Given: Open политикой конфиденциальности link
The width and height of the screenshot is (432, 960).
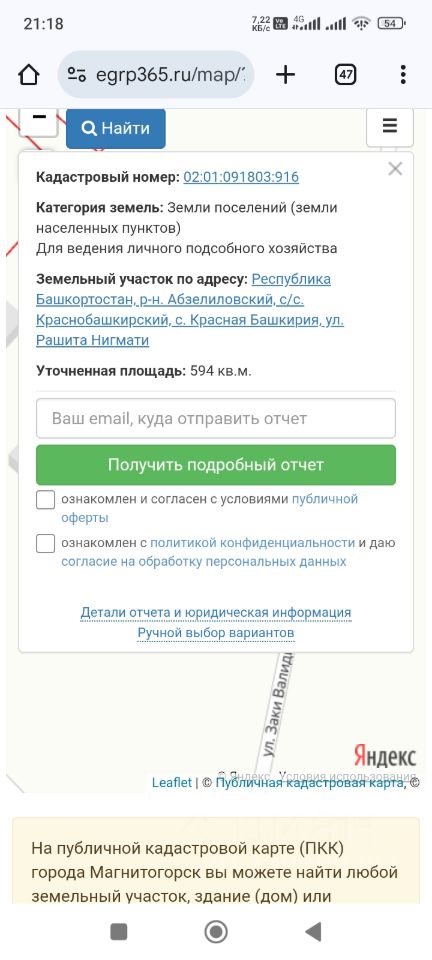Looking at the screenshot, I should [x=252, y=542].
